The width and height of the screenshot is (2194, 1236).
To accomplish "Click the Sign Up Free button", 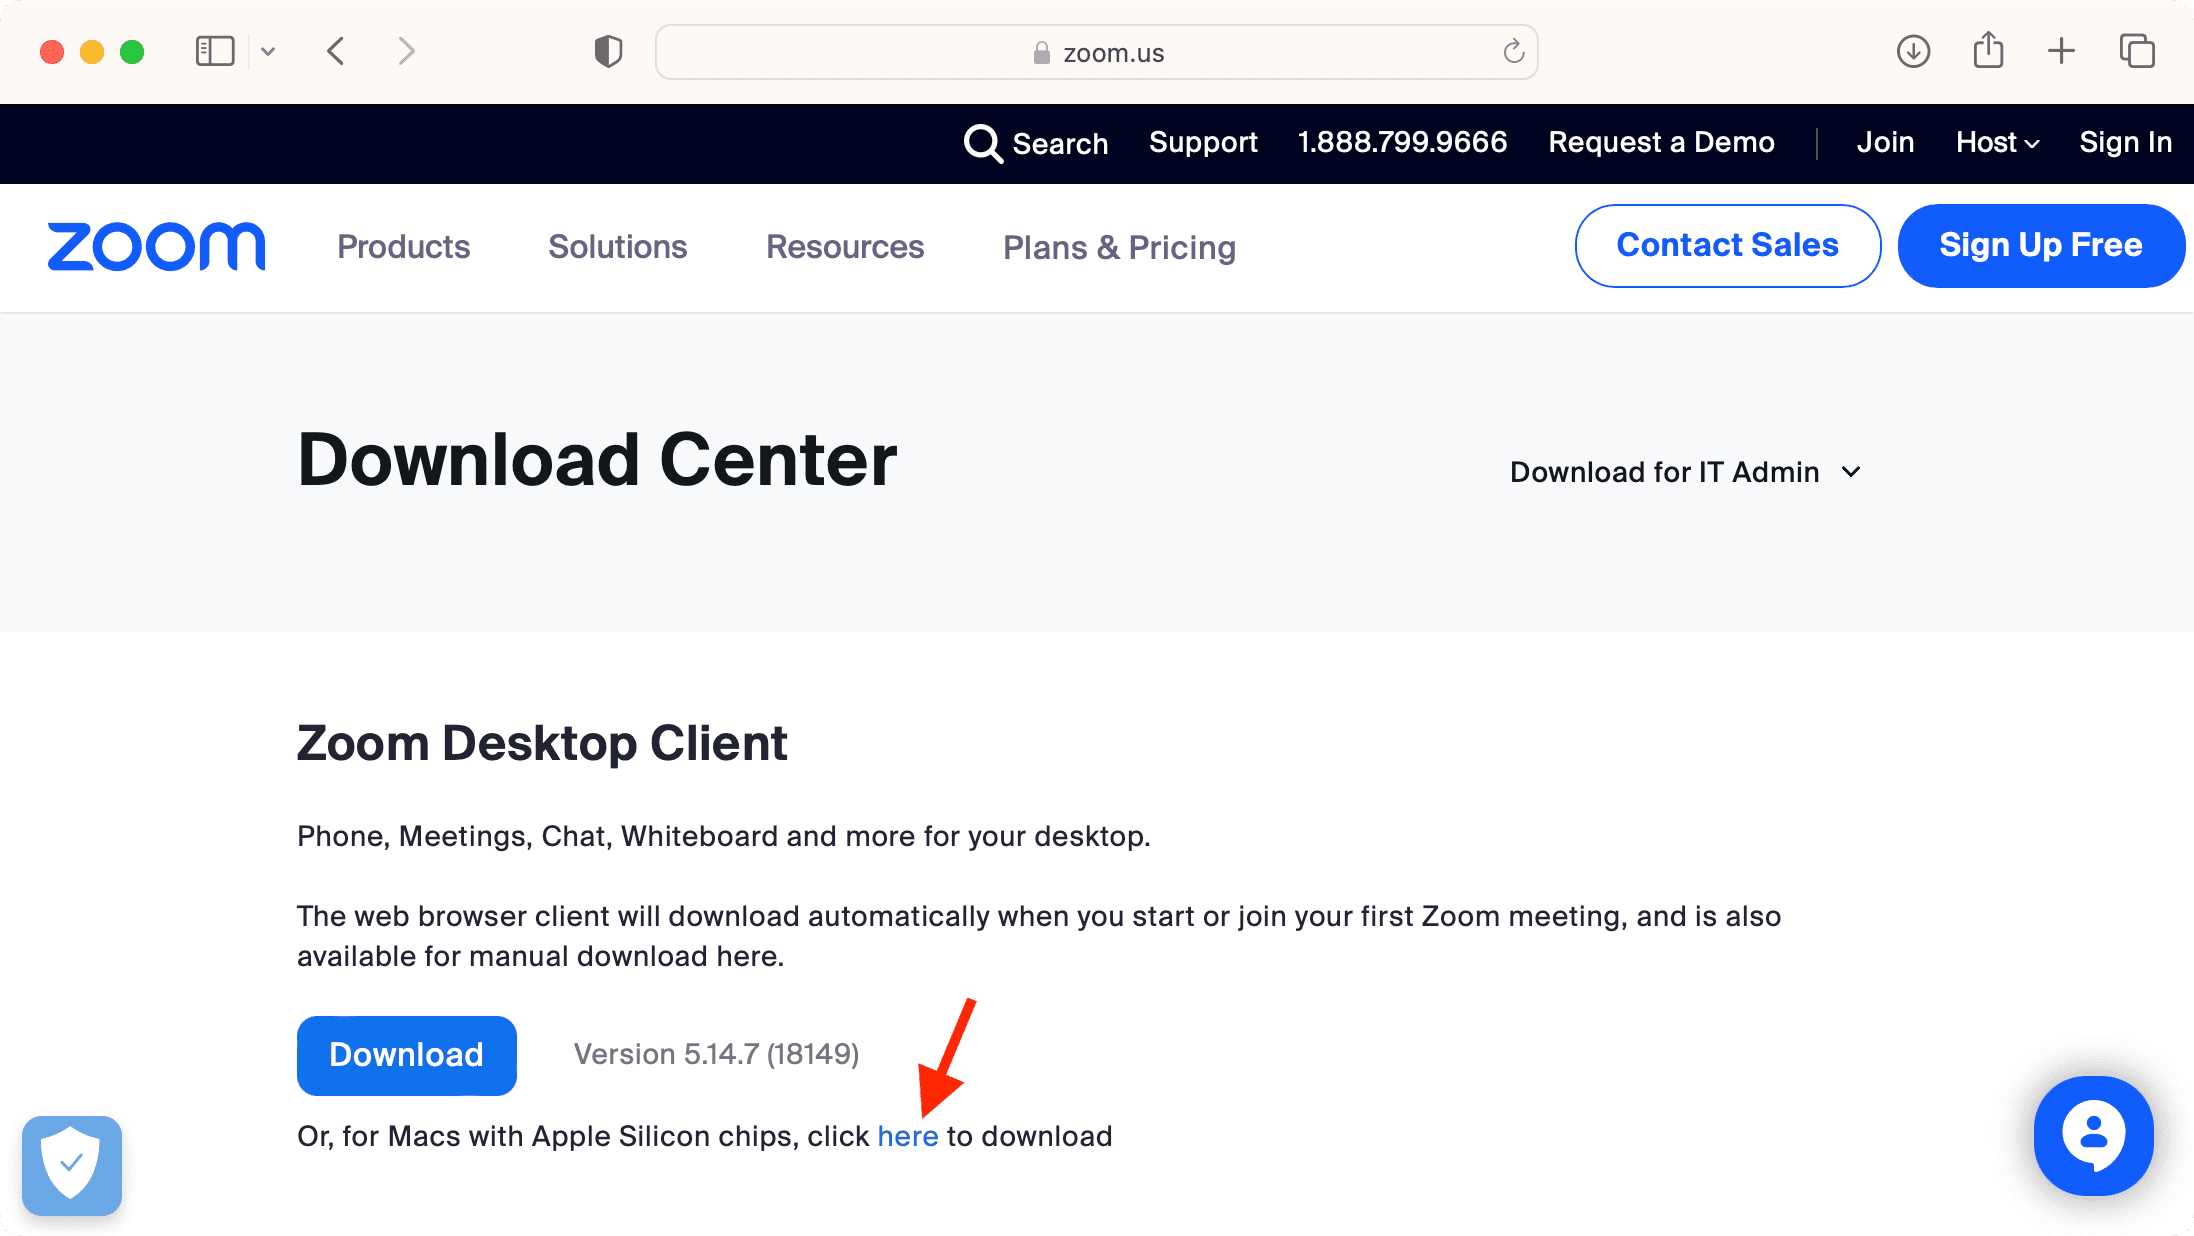I will [x=2040, y=246].
